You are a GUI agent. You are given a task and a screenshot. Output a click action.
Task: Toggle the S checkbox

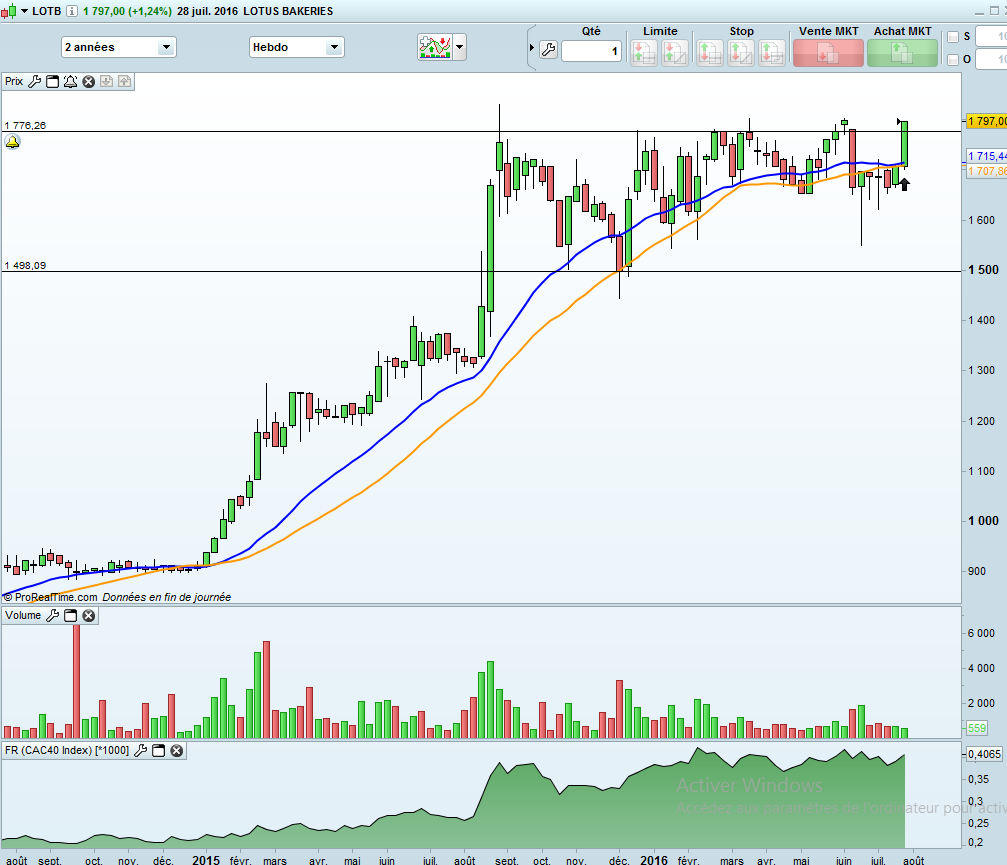[x=953, y=37]
